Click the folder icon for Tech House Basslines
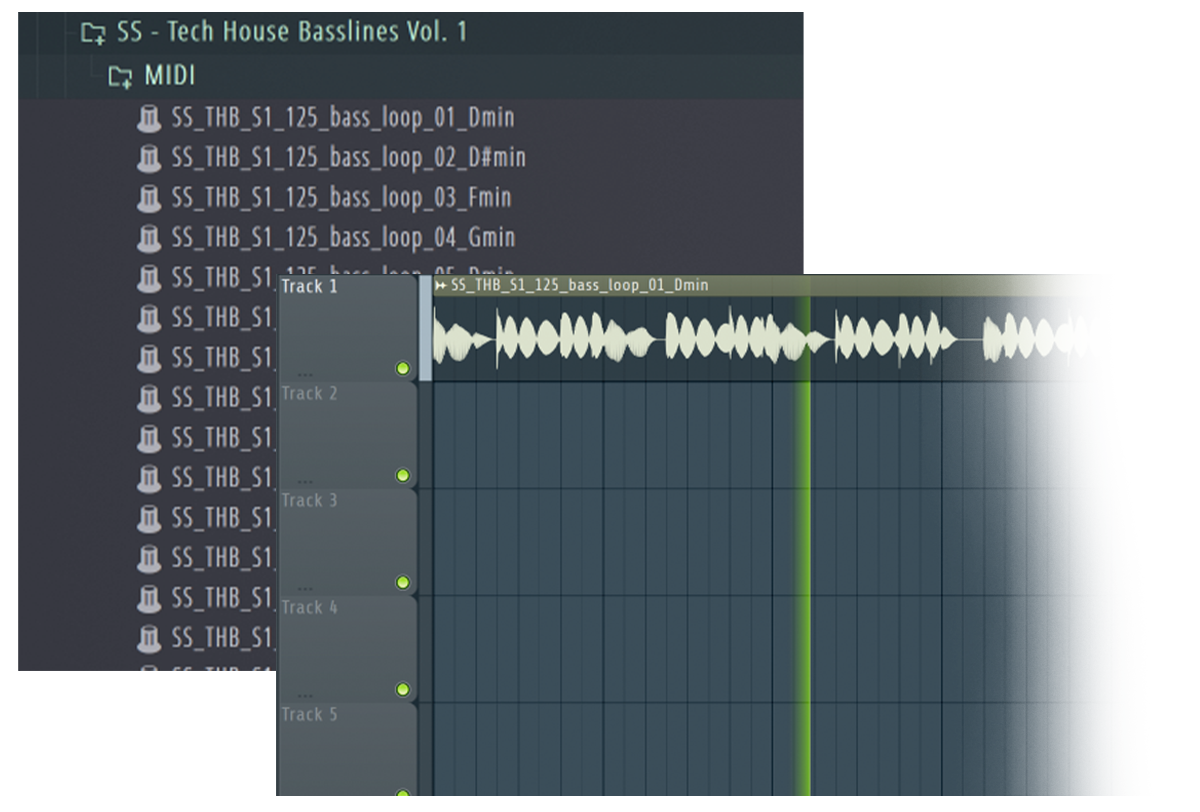 93,33
